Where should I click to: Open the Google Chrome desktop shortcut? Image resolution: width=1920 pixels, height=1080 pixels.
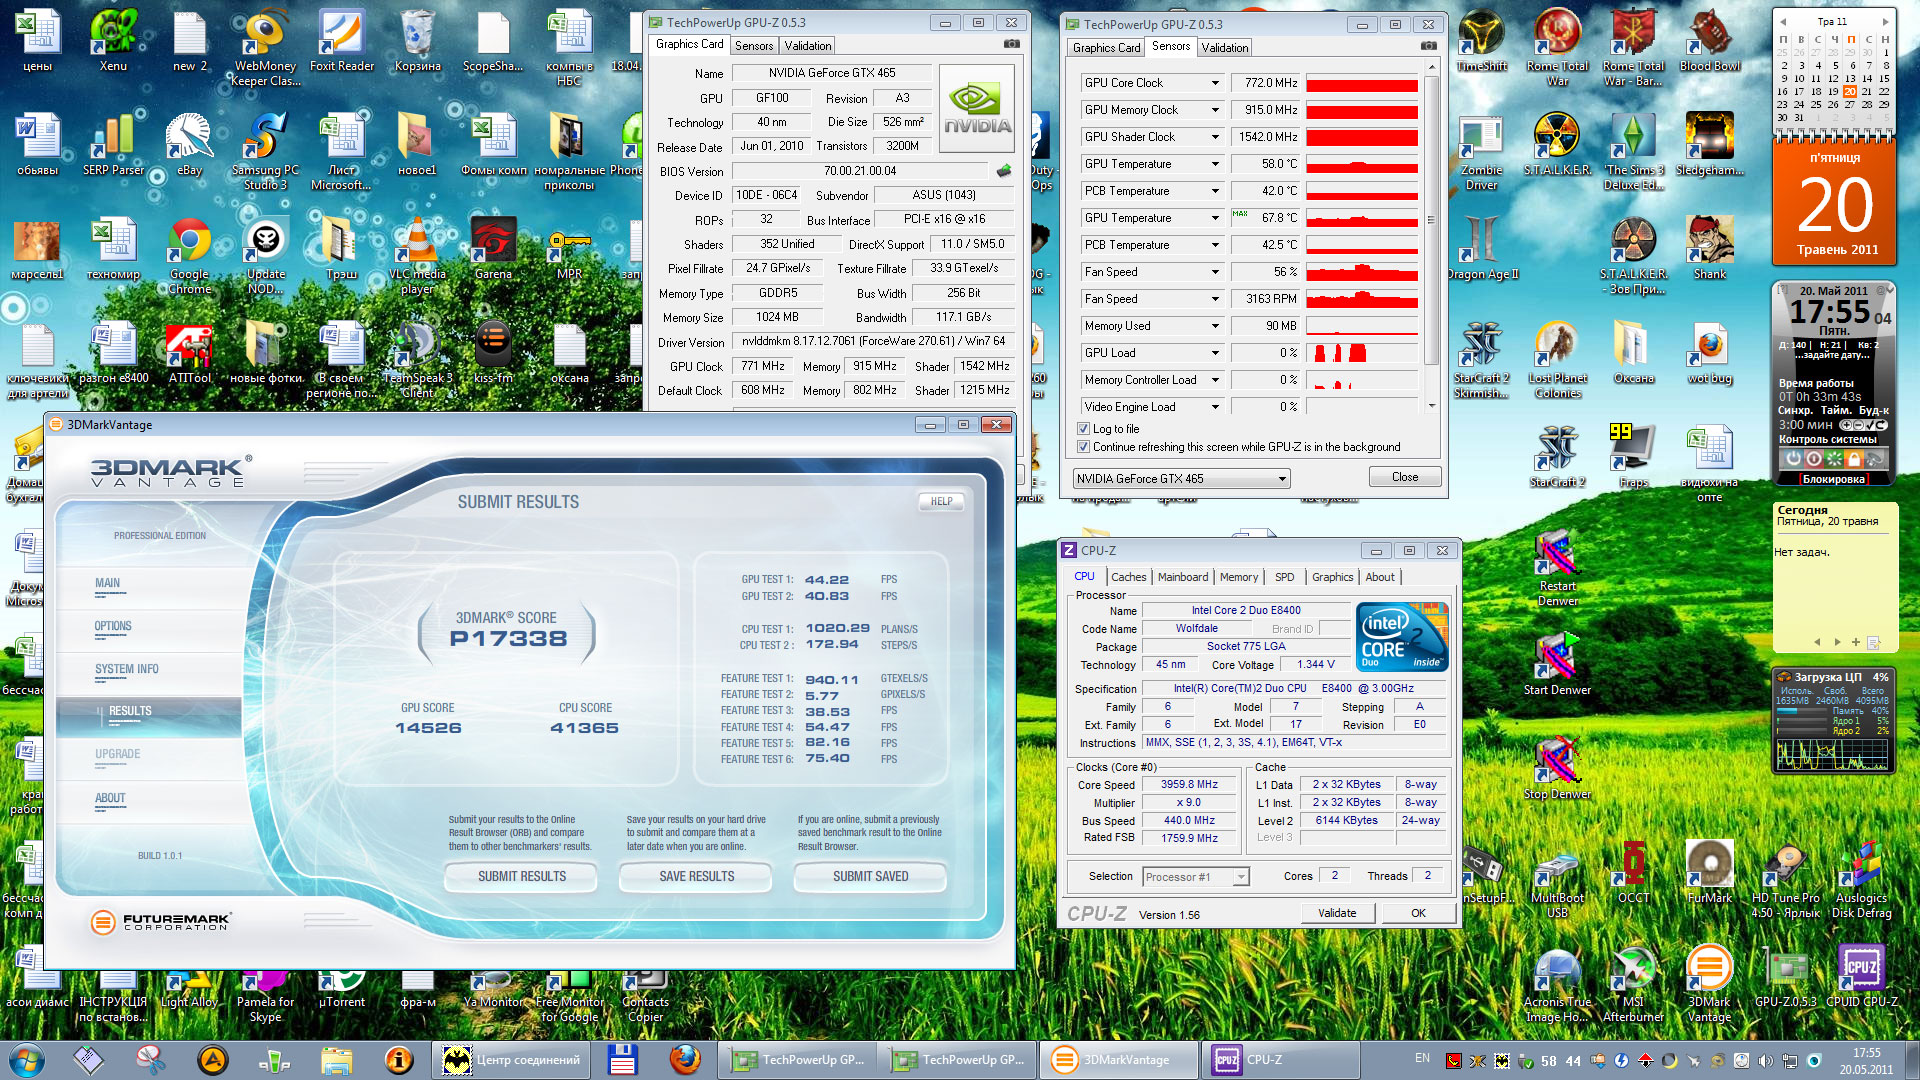pyautogui.click(x=190, y=255)
